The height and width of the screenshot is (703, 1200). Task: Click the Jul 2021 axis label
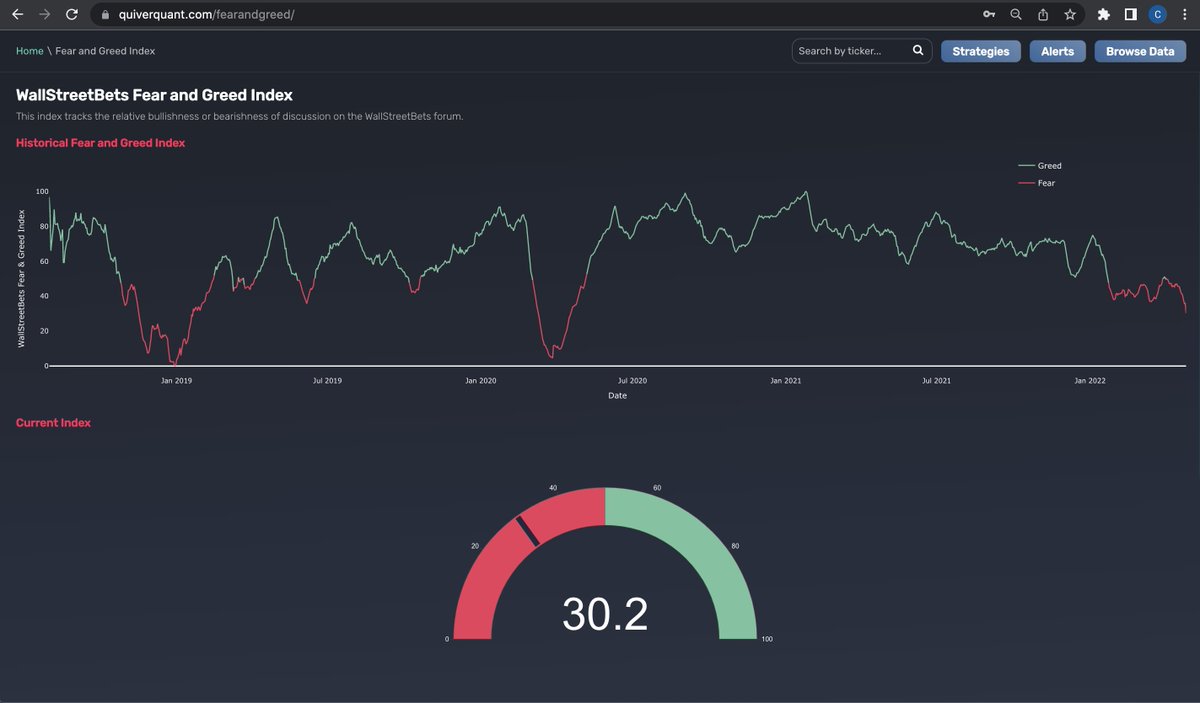936,381
